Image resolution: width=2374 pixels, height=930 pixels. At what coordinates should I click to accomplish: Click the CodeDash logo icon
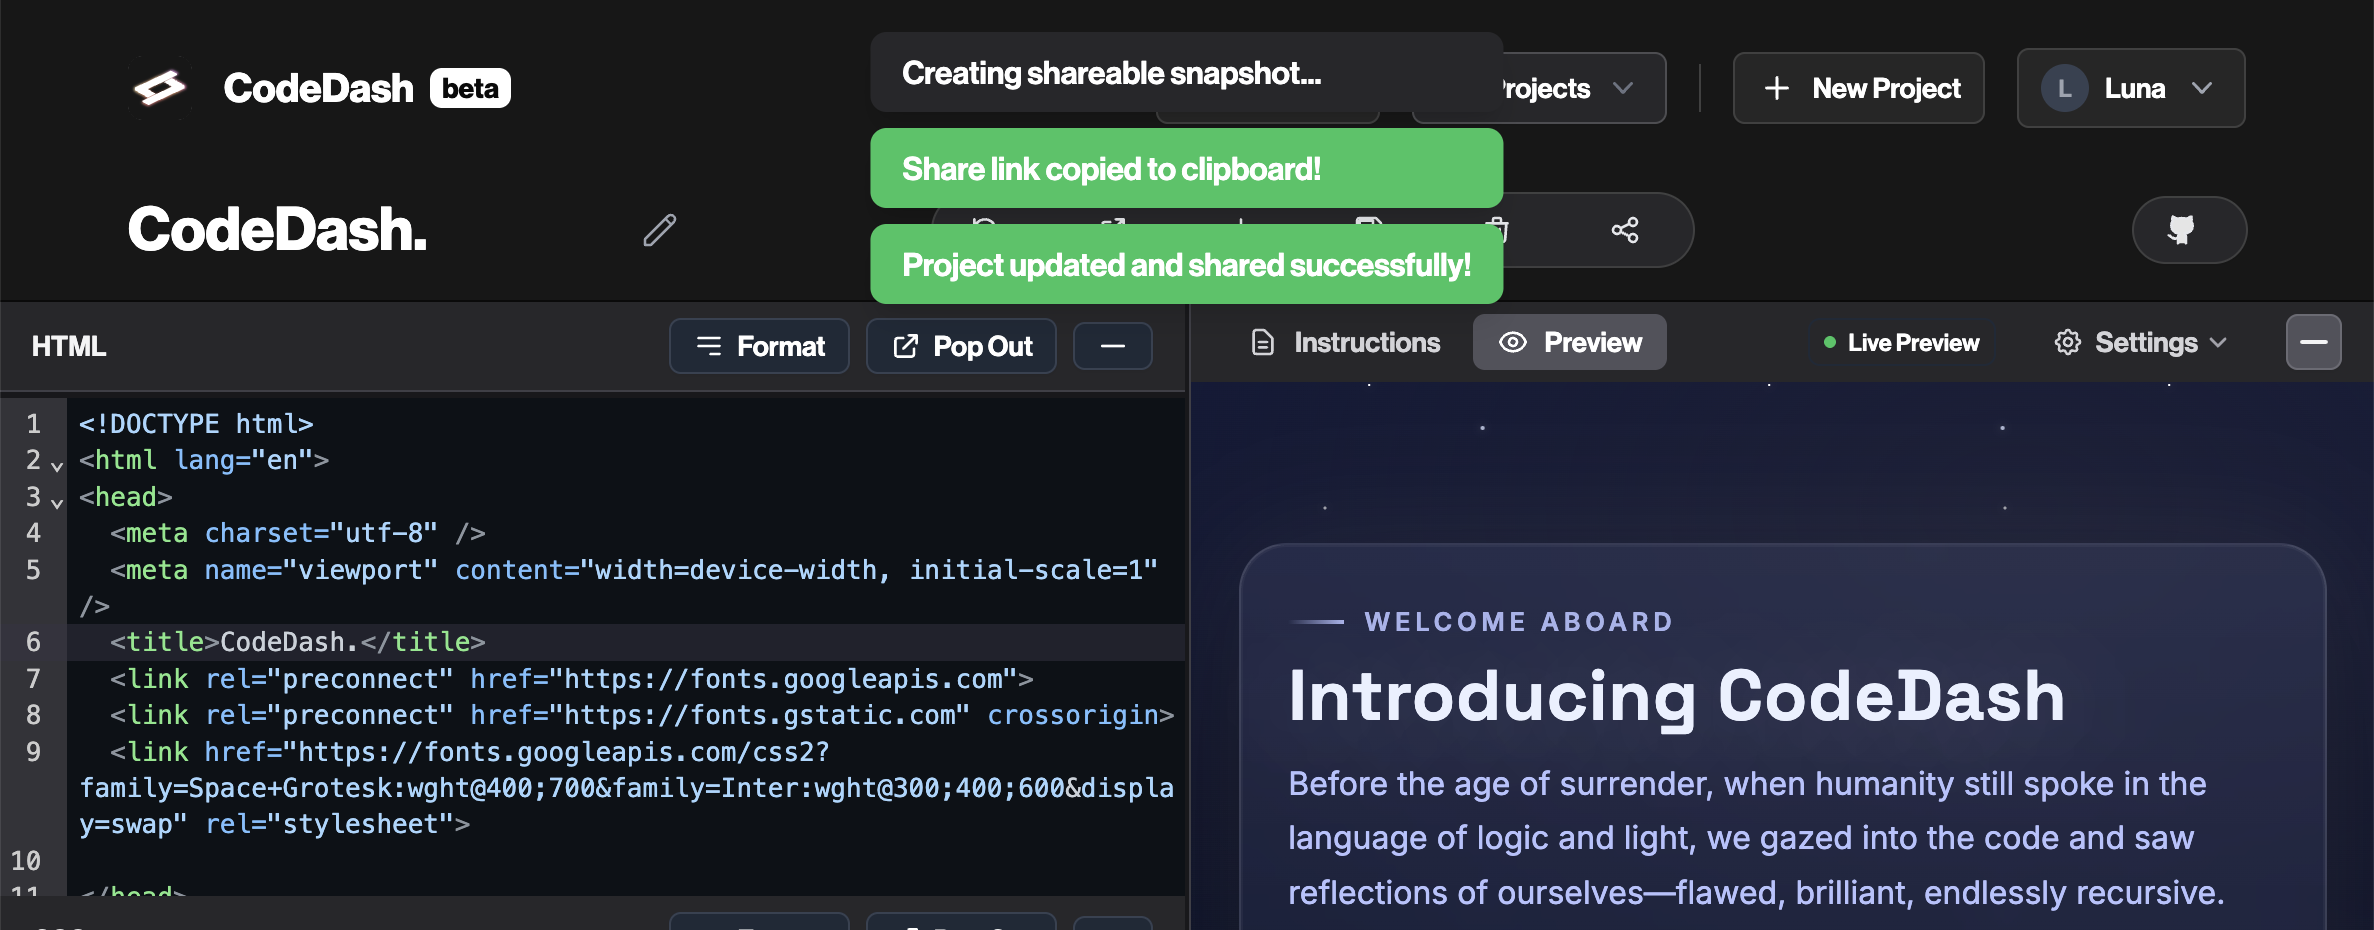(x=163, y=87)
